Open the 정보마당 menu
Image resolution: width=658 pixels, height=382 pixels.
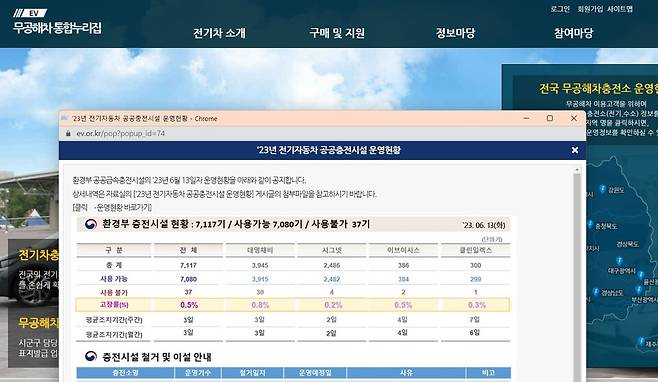pos(455,33)
